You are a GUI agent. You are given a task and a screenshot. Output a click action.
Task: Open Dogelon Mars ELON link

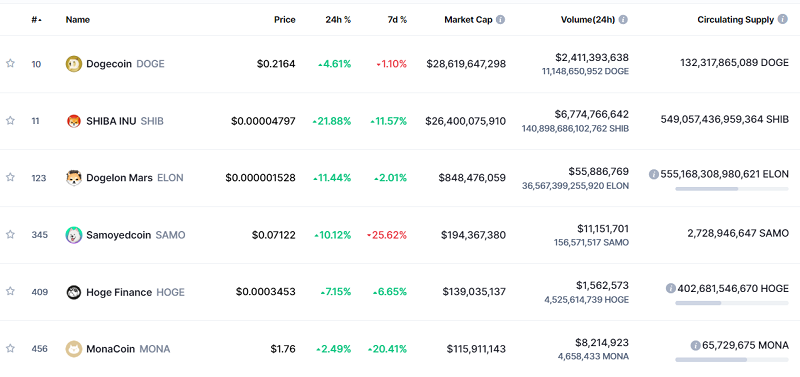tap(135, 178)
